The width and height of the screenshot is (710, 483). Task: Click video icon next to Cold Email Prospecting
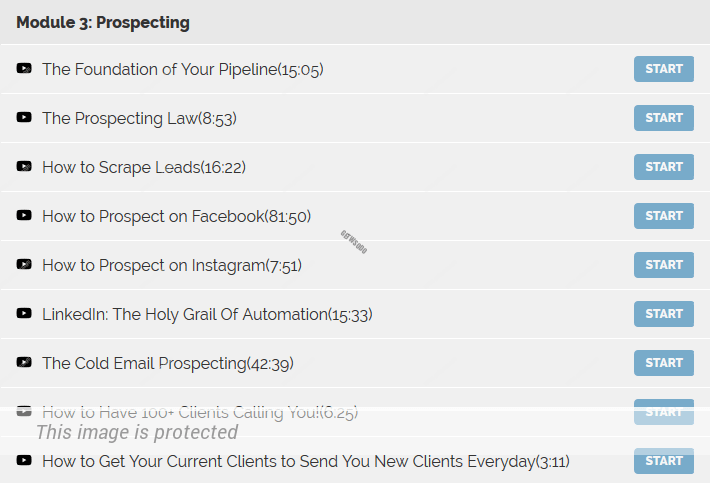[x=24, y=363]
